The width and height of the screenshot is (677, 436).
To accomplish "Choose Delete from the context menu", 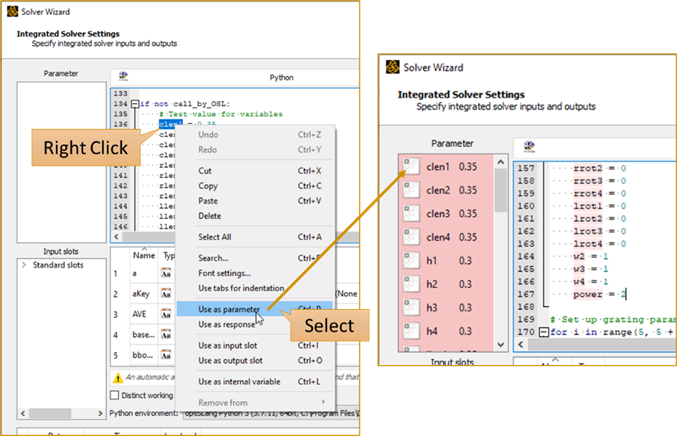I will coord(256,216).
